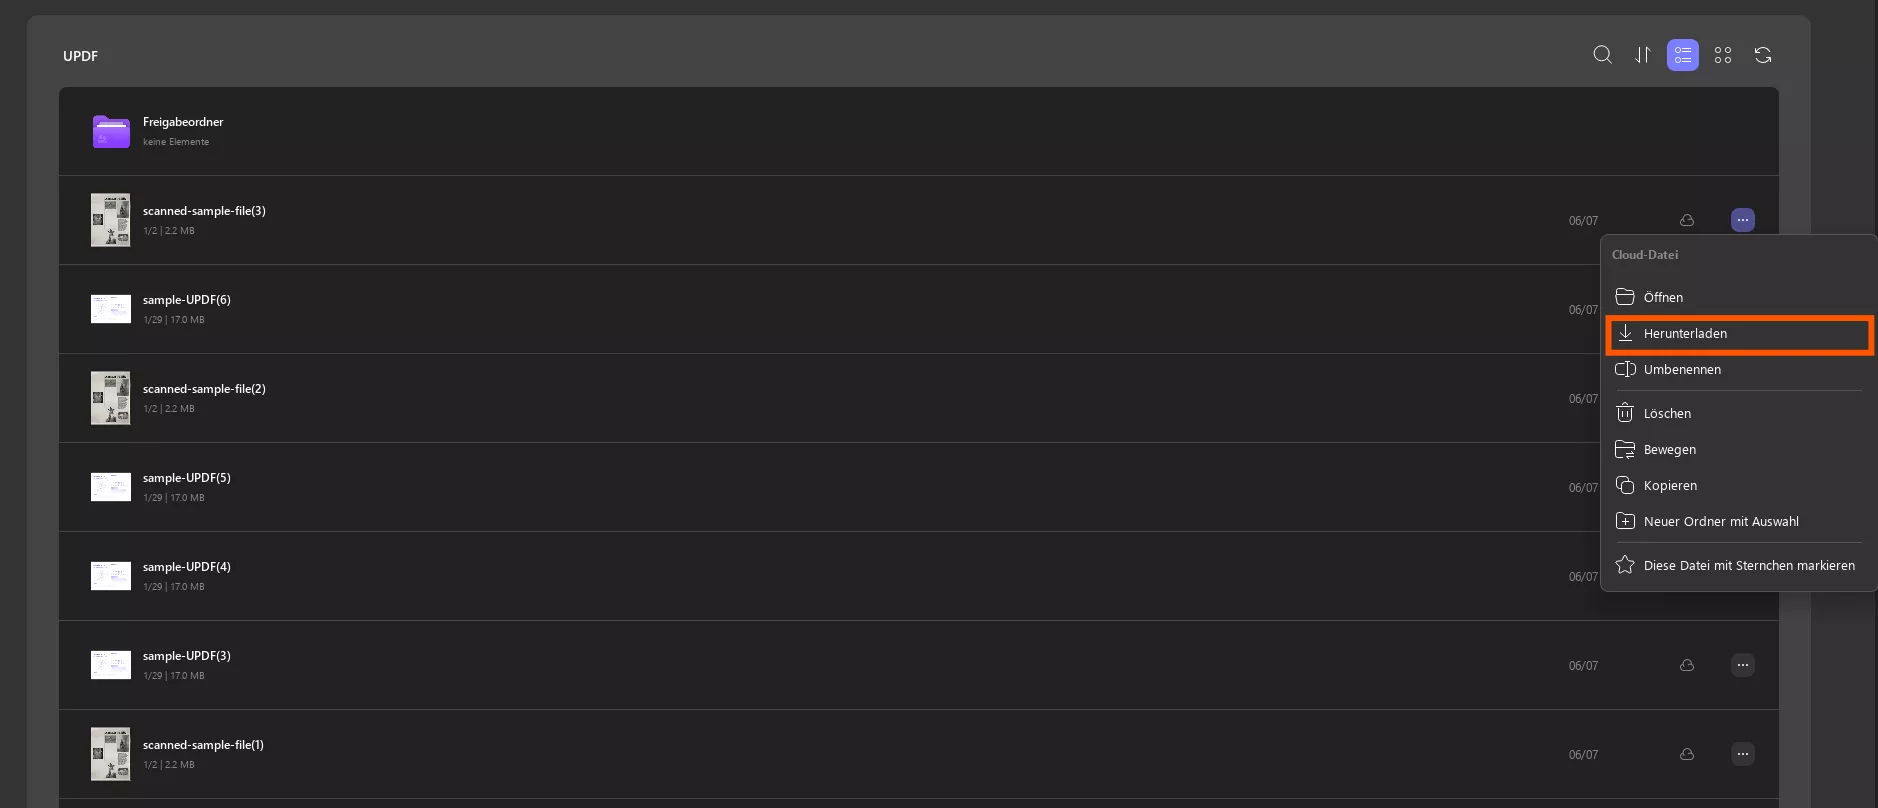This screenshot has height=808, width=1878.
Task: Switch to list view layout
Action: click(1683, 55)
